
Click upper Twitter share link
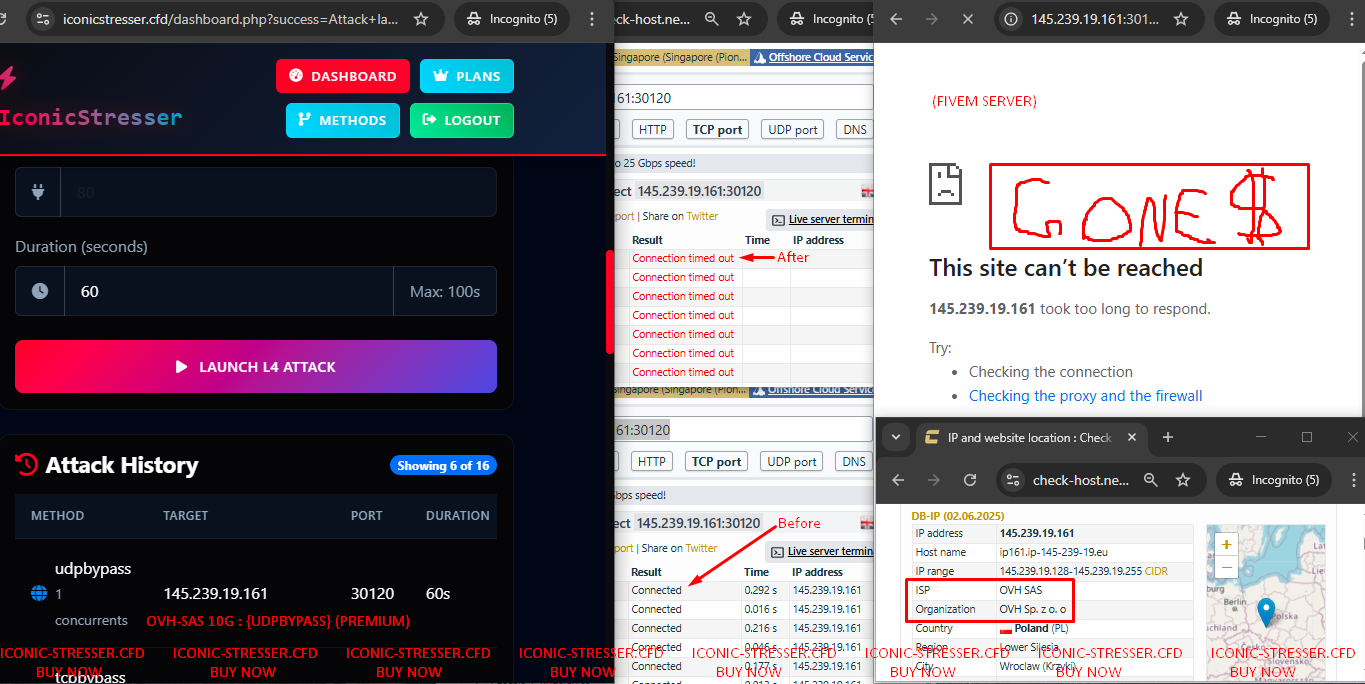click(x=702, y=216)
